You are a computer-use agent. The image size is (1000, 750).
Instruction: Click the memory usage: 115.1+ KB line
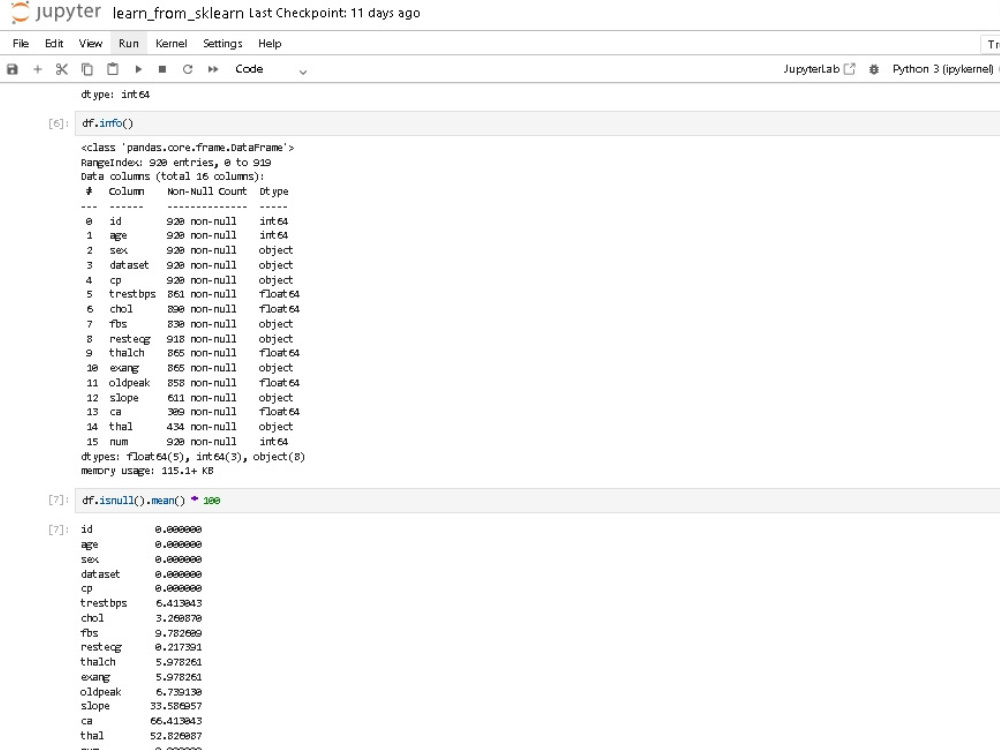(x=147, y=471)
